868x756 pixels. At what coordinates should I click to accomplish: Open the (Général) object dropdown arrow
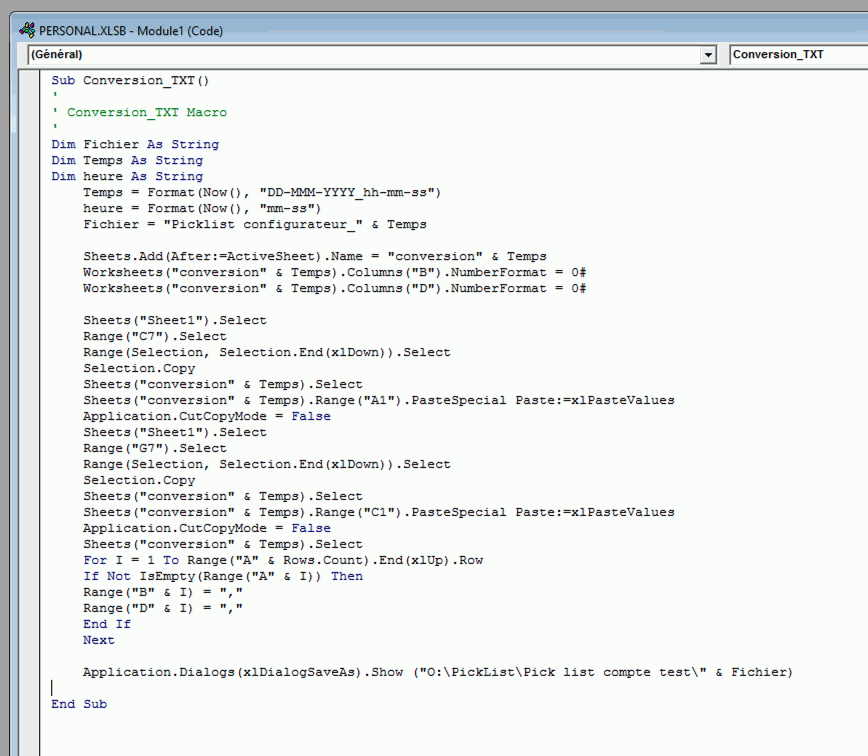[709, 54]
